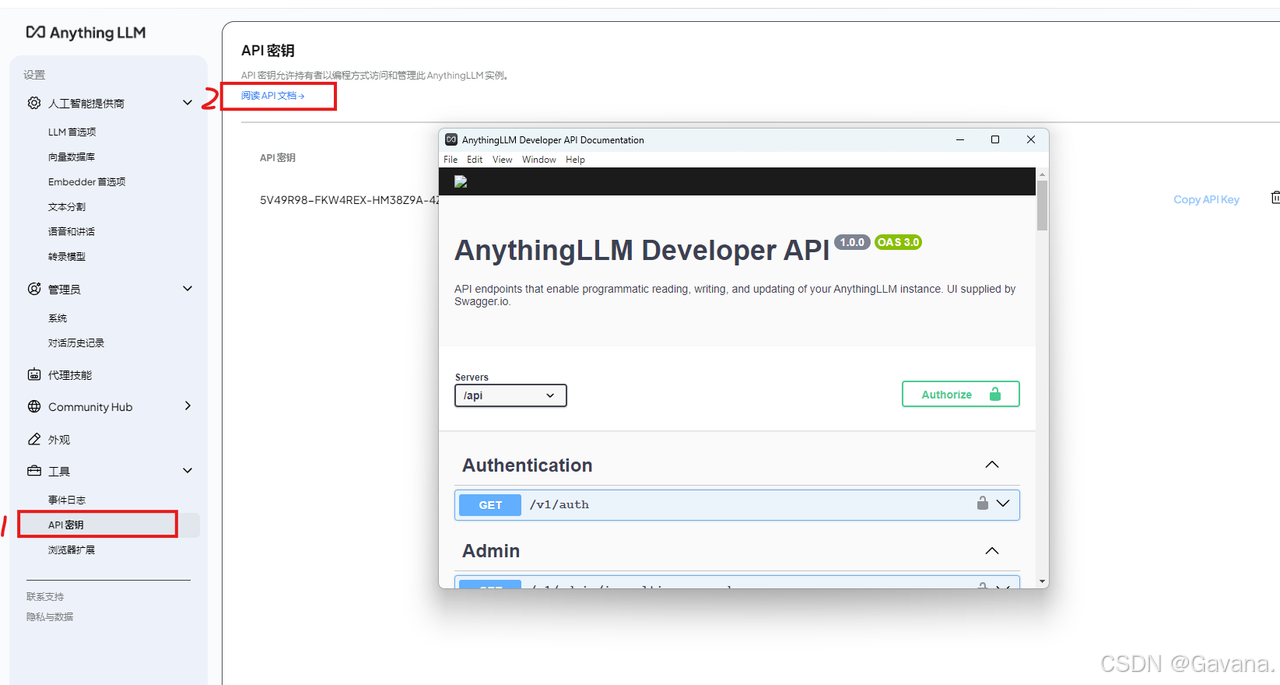Click the 代理技能 robot icon
The width and height of the screenshot is (1280, 685).
click(x=34, y=375)
